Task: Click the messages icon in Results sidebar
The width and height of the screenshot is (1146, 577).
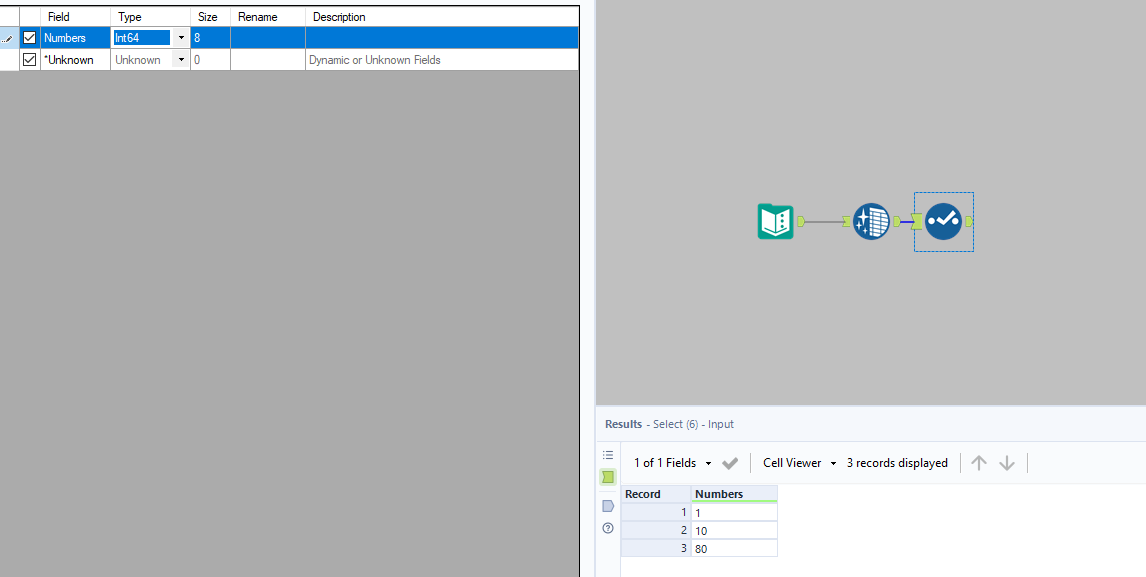Action: tap(608, 505)
